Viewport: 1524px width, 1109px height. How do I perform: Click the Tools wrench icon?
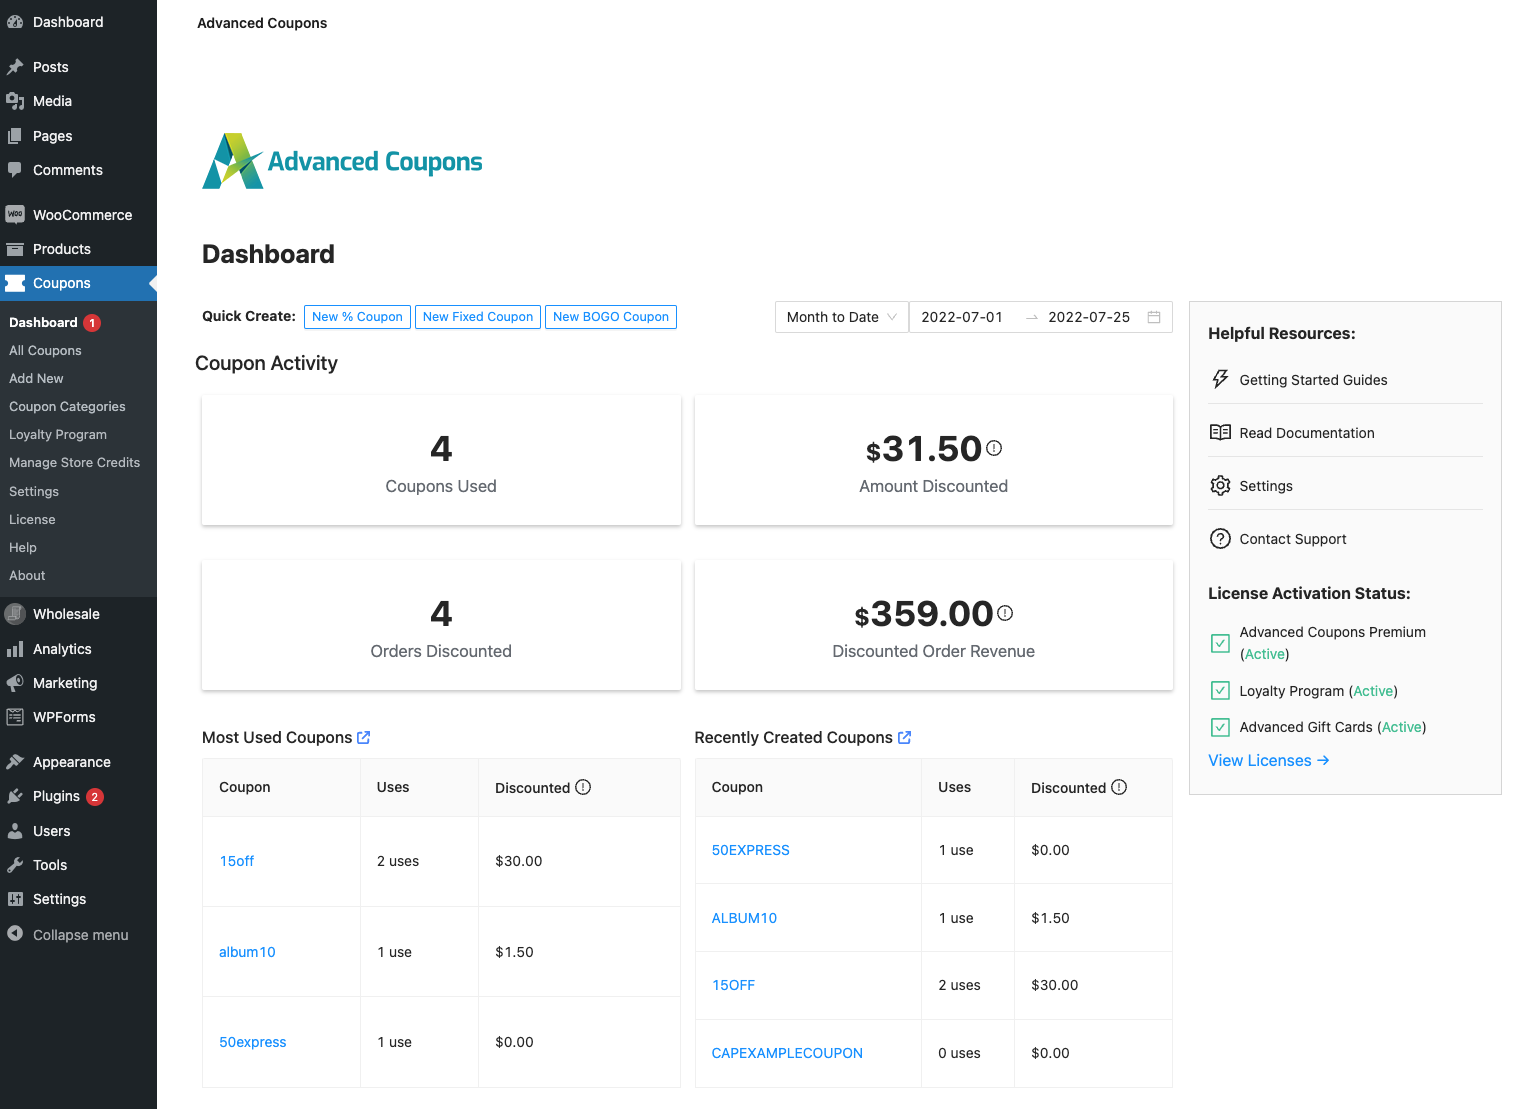15,865
